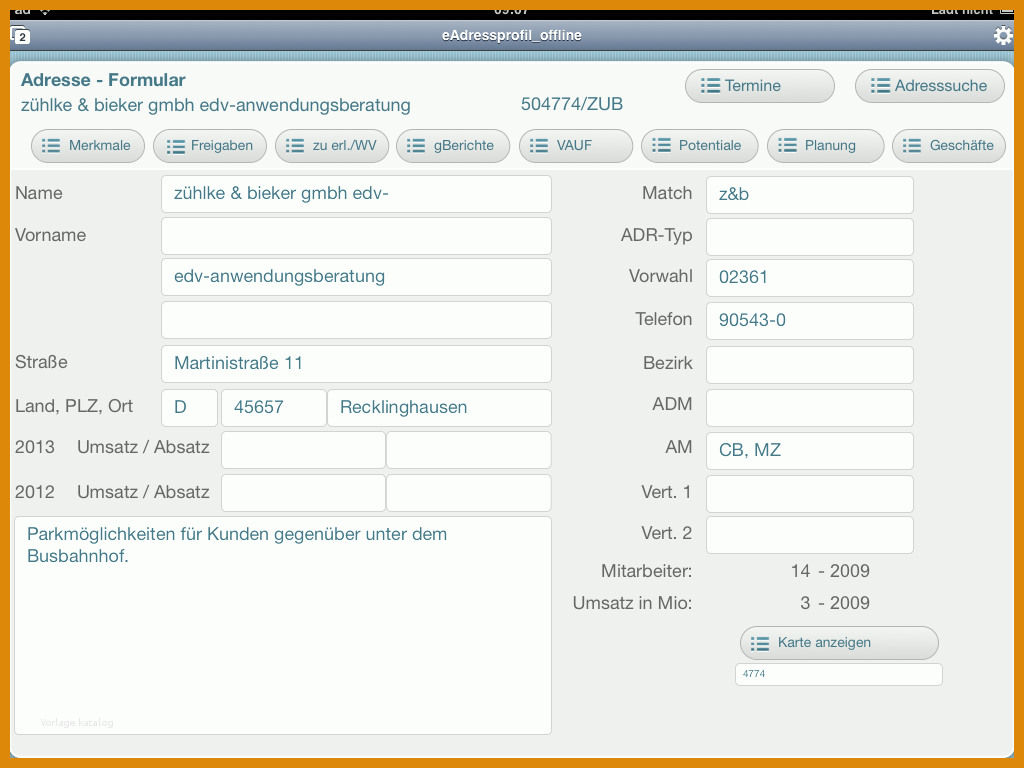Open the Adresssuche button
Image resolution: width=1024 pixels, height=768 pixels.
pos(929,86)
